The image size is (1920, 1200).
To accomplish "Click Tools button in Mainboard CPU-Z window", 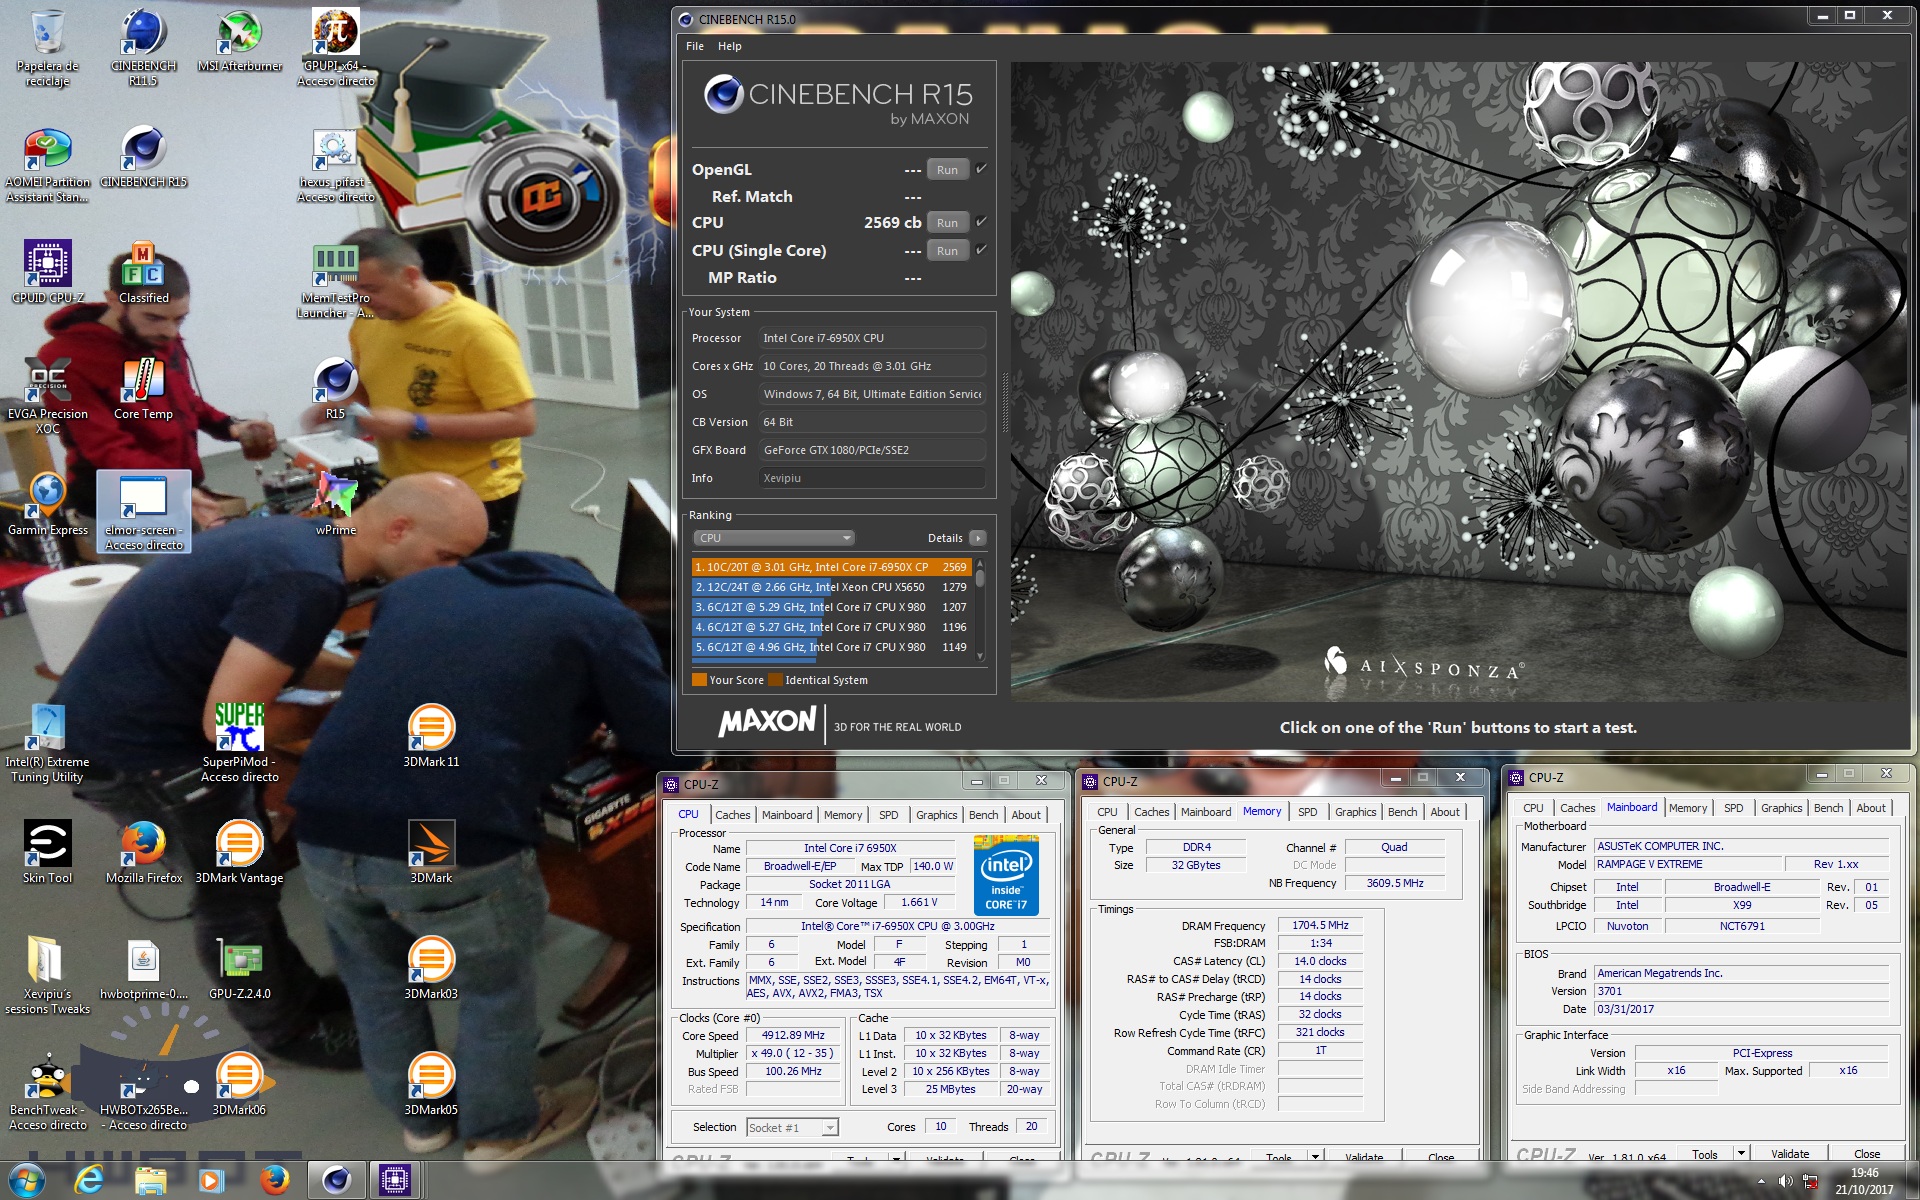I will point(1705,1153).
